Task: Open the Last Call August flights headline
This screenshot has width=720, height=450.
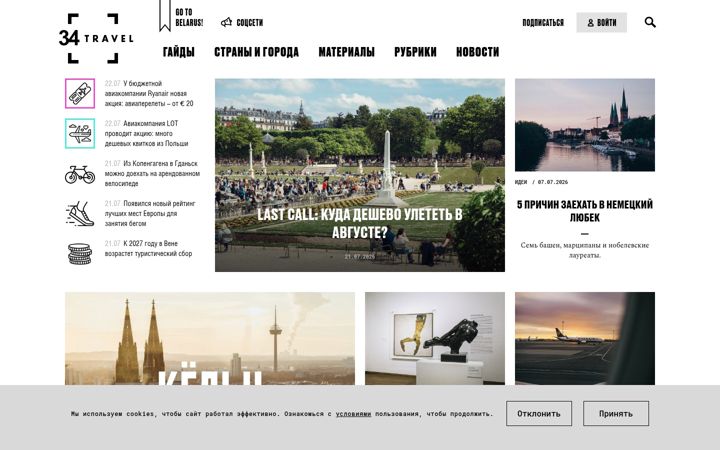Action: click(x=360, y=223)
